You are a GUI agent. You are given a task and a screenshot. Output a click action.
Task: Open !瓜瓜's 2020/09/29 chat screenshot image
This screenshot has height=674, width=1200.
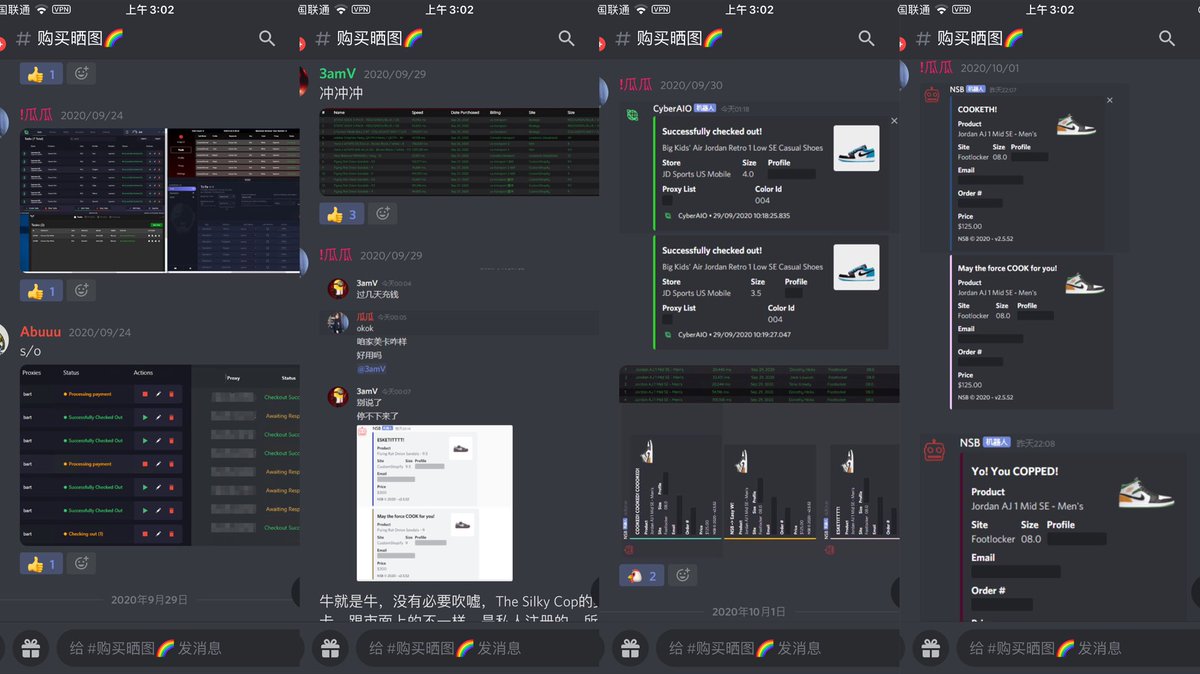459,425
